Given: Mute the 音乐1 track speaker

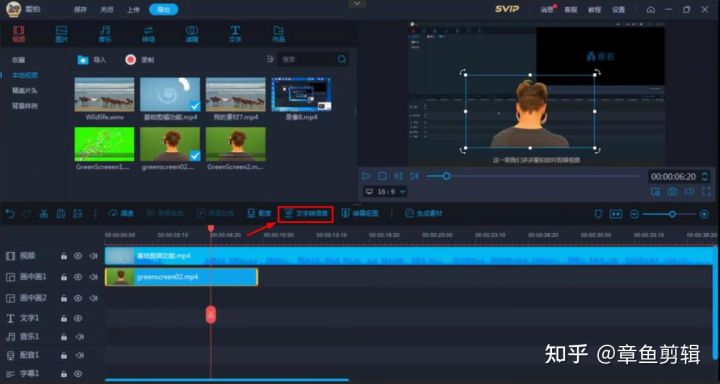Looking at the screenshot, I should [x=79, y=337].
